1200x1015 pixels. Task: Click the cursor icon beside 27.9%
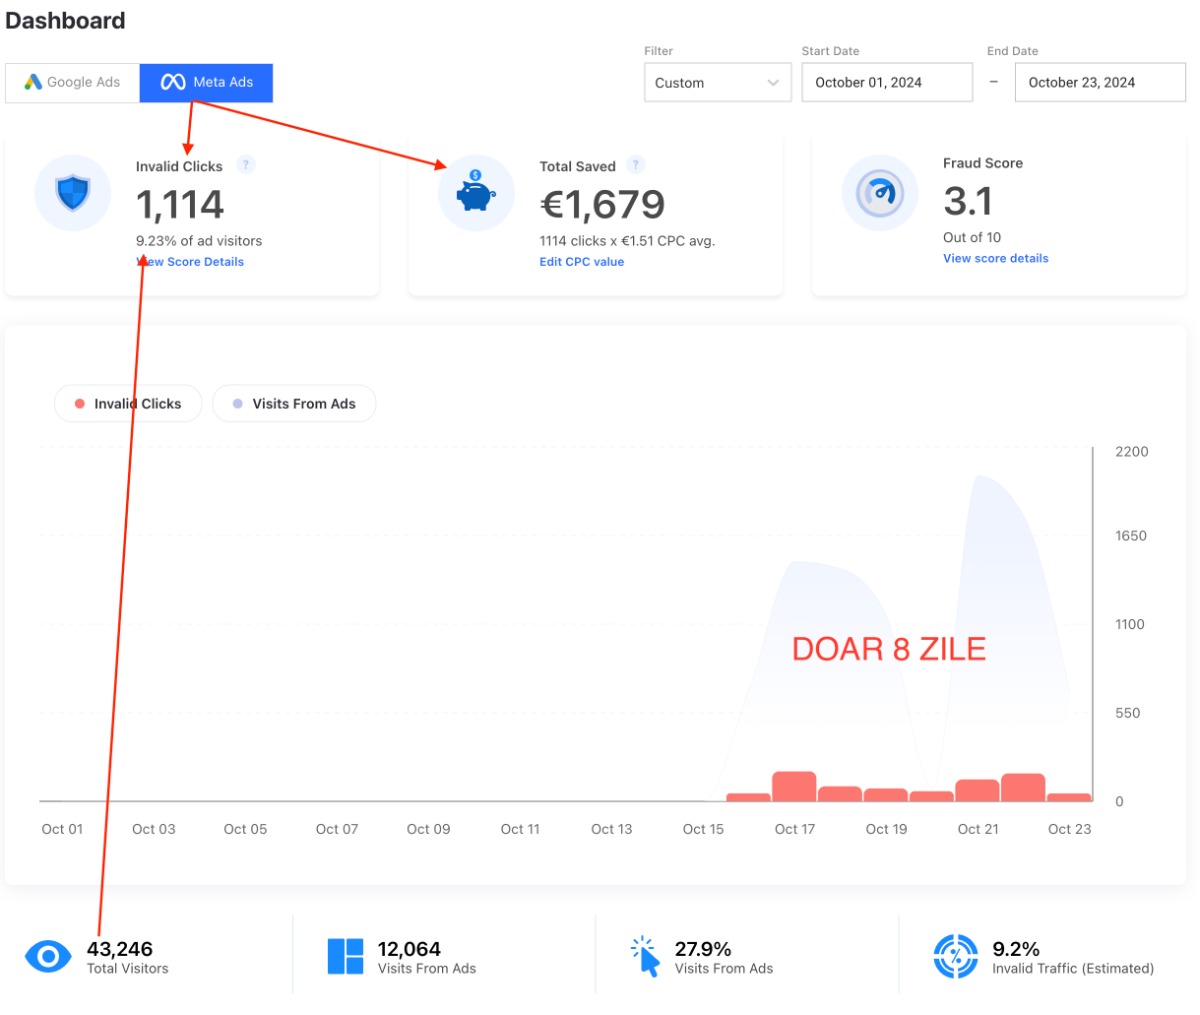[x=646, y=957]
